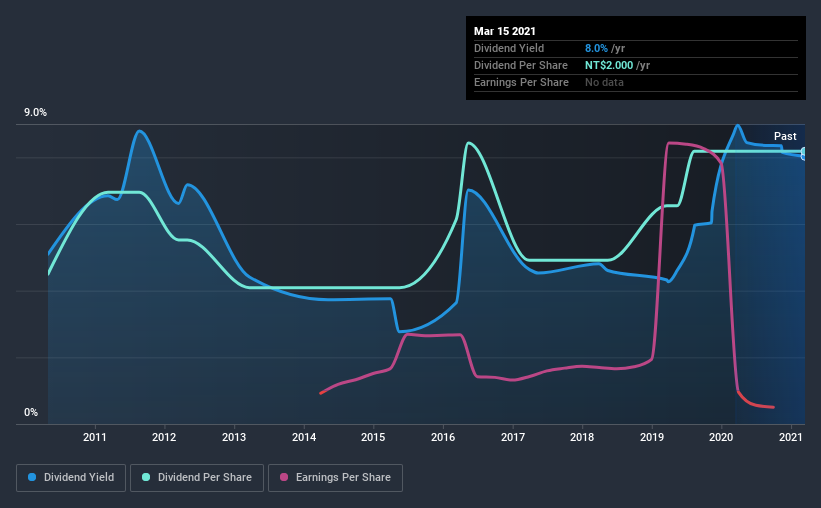The width and height of the screenshot is (821, 508).
Task: Select the 2020 label on the x-axis
Action: coord(721,437)
